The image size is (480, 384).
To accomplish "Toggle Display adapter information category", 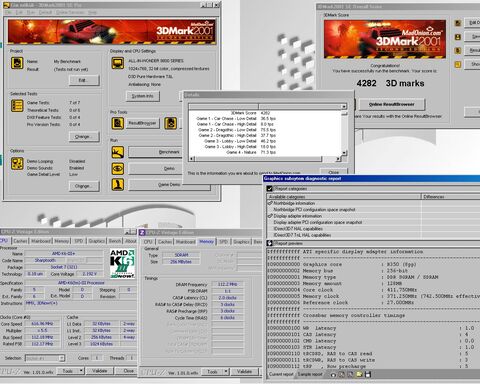I will [x=270, y=216].
